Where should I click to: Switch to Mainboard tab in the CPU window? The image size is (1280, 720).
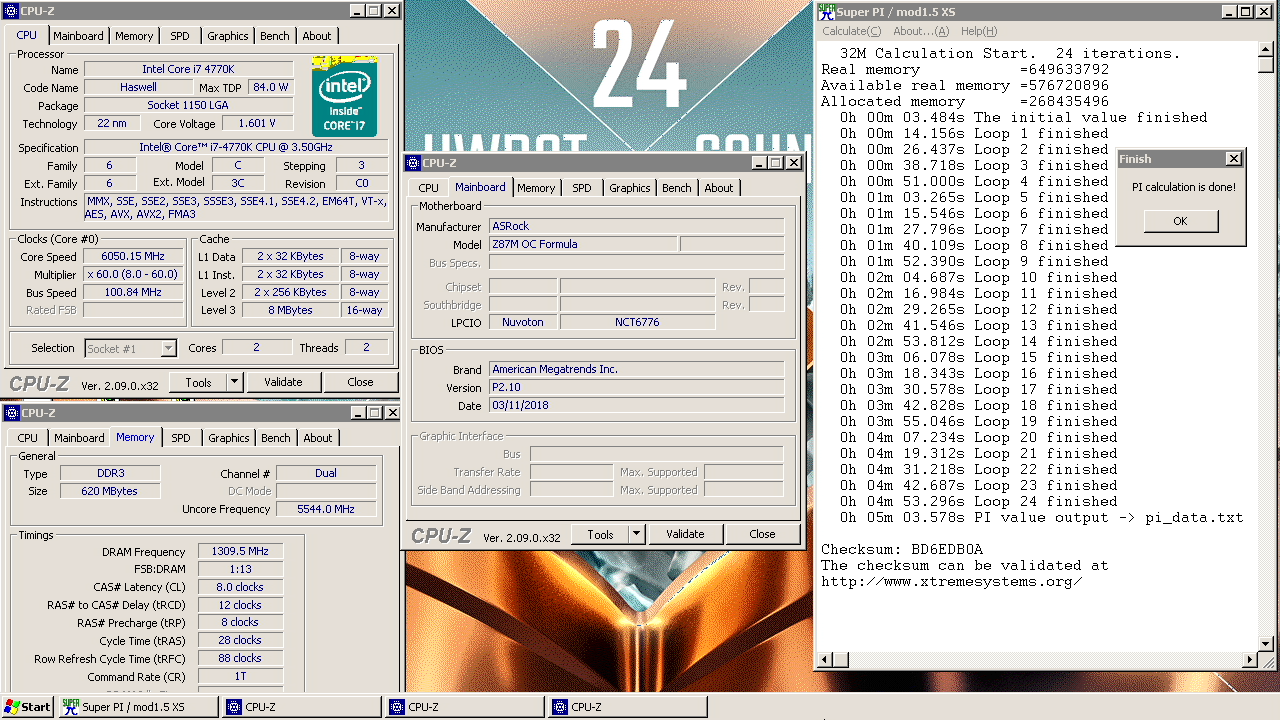pyautogui.click(x=78, y=36)
